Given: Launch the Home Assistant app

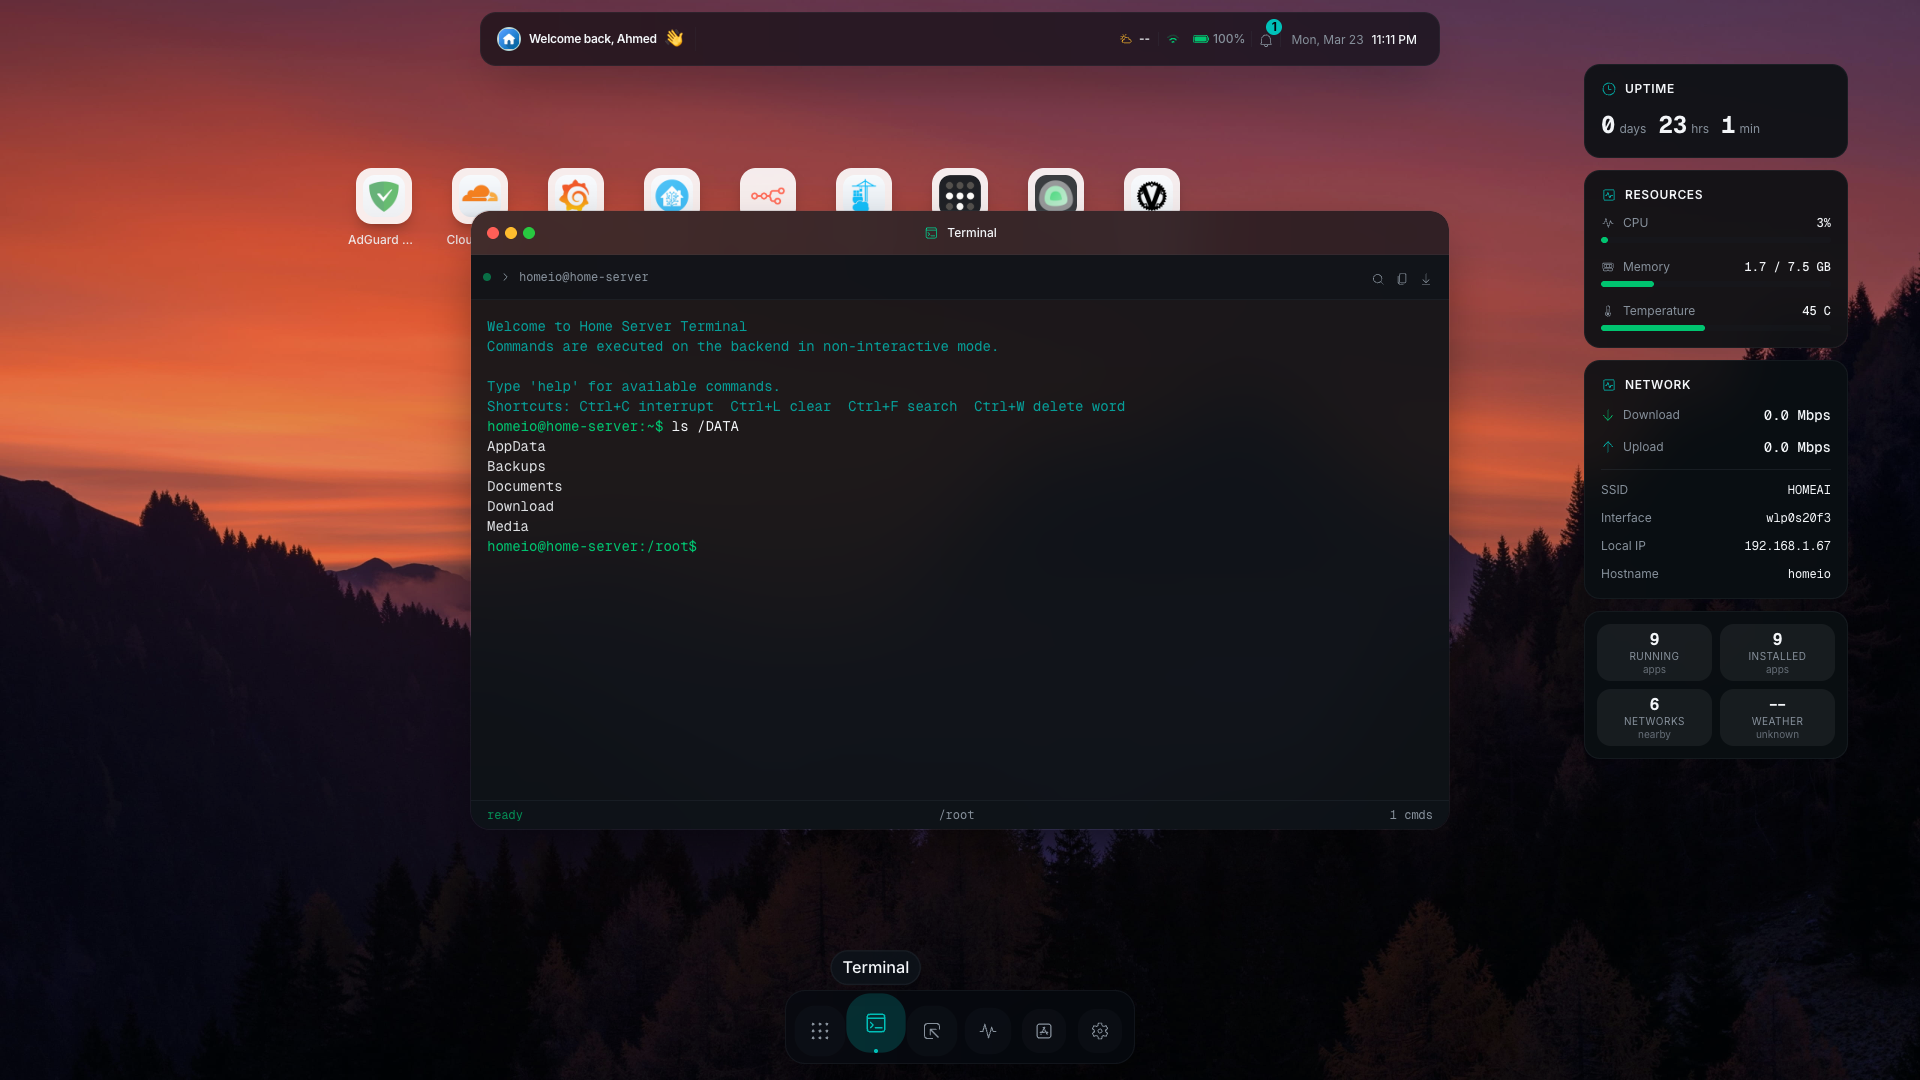Looking at the screenshot, I should pyautogui.click(x=671, y=196).
